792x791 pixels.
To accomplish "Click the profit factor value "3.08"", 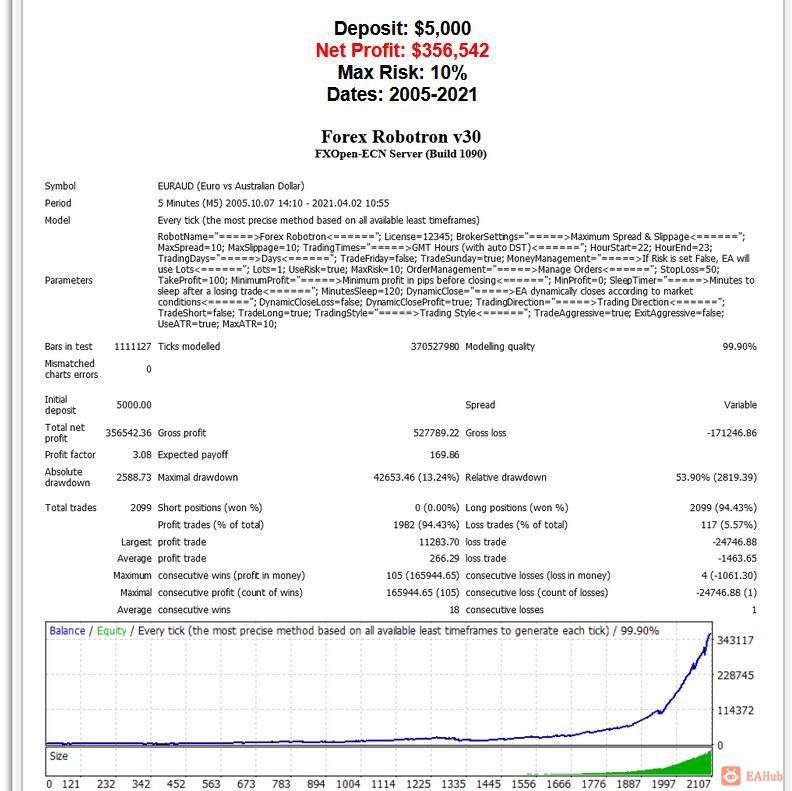I will coord(142,455).
